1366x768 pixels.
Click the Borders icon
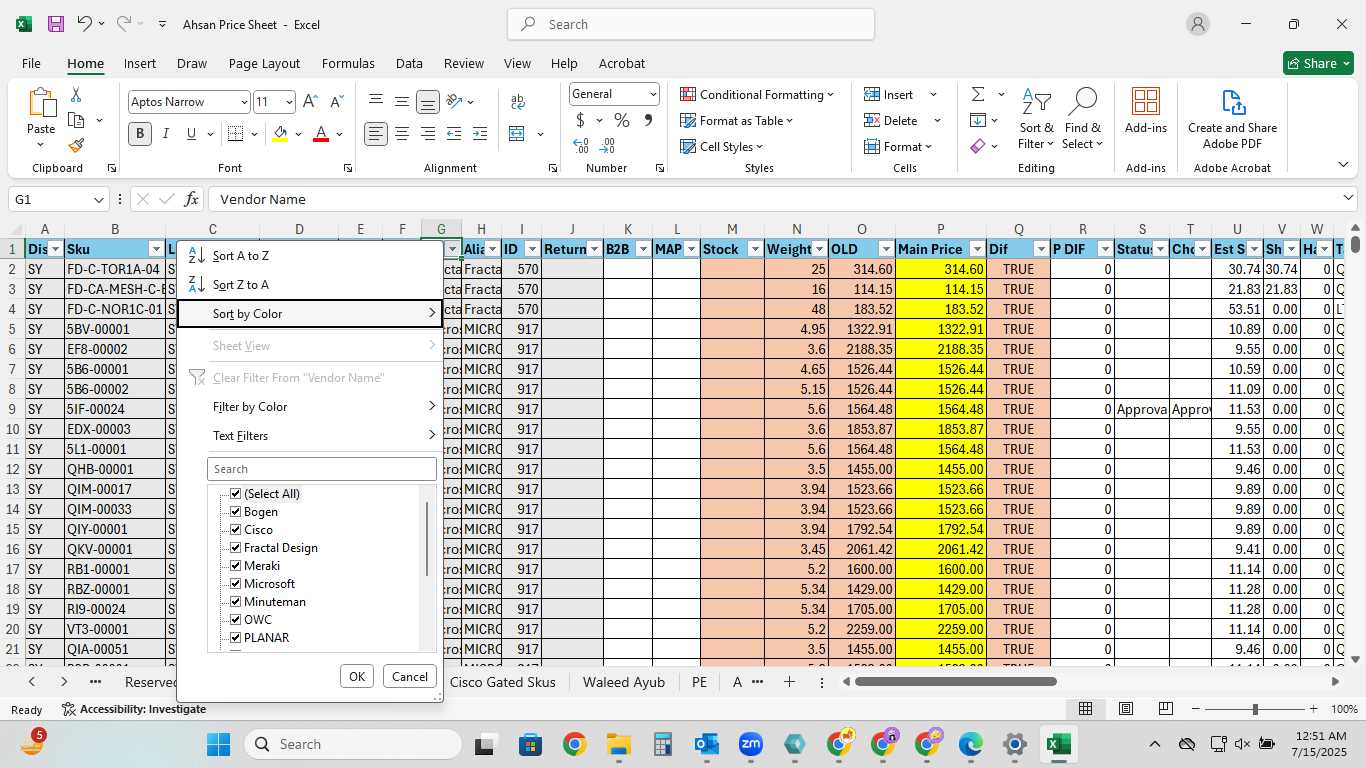[x=235, y=134]
